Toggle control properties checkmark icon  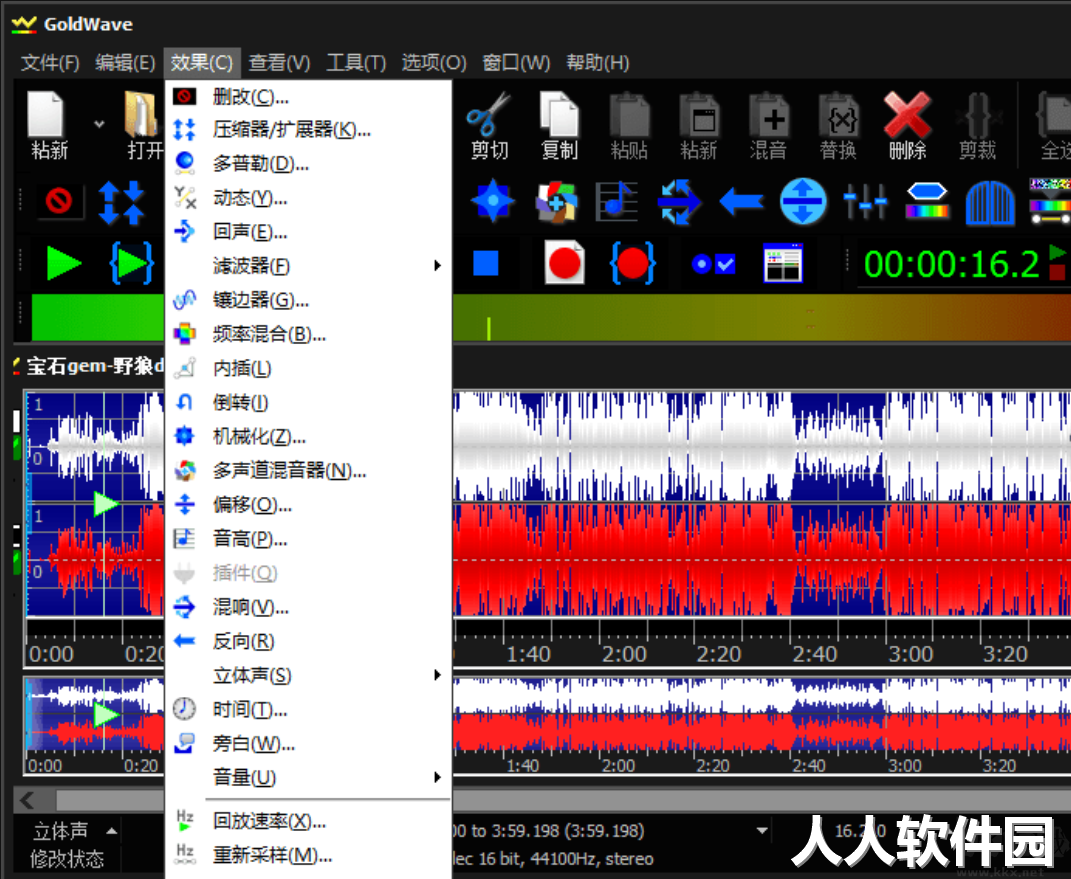click(x=713, y=264)
